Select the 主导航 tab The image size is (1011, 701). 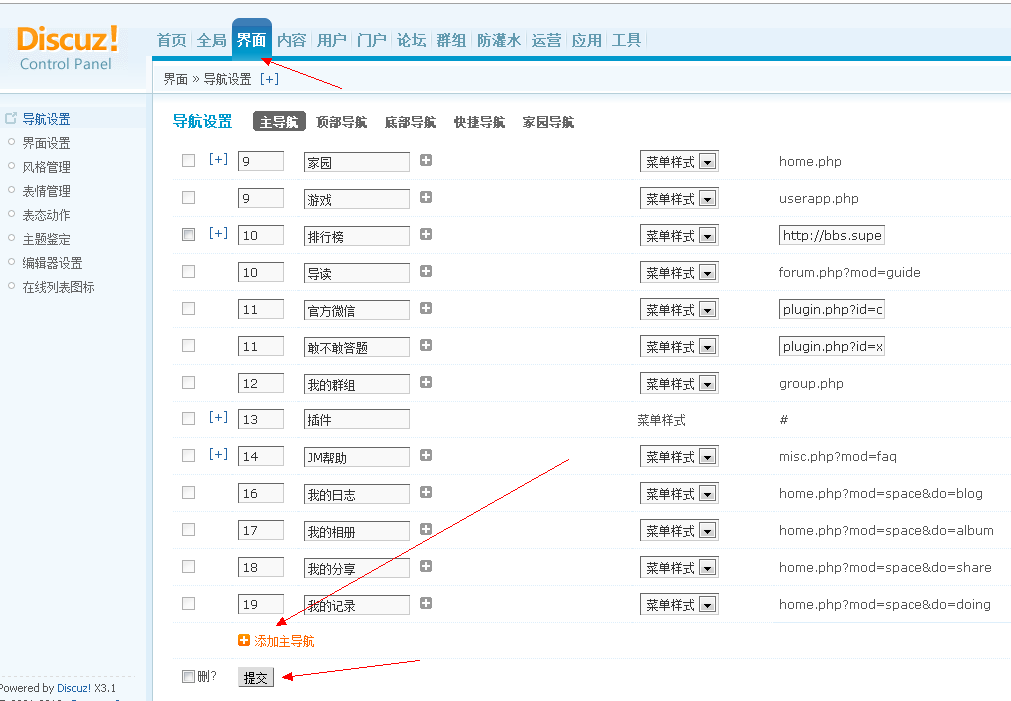tap(279, 122)
